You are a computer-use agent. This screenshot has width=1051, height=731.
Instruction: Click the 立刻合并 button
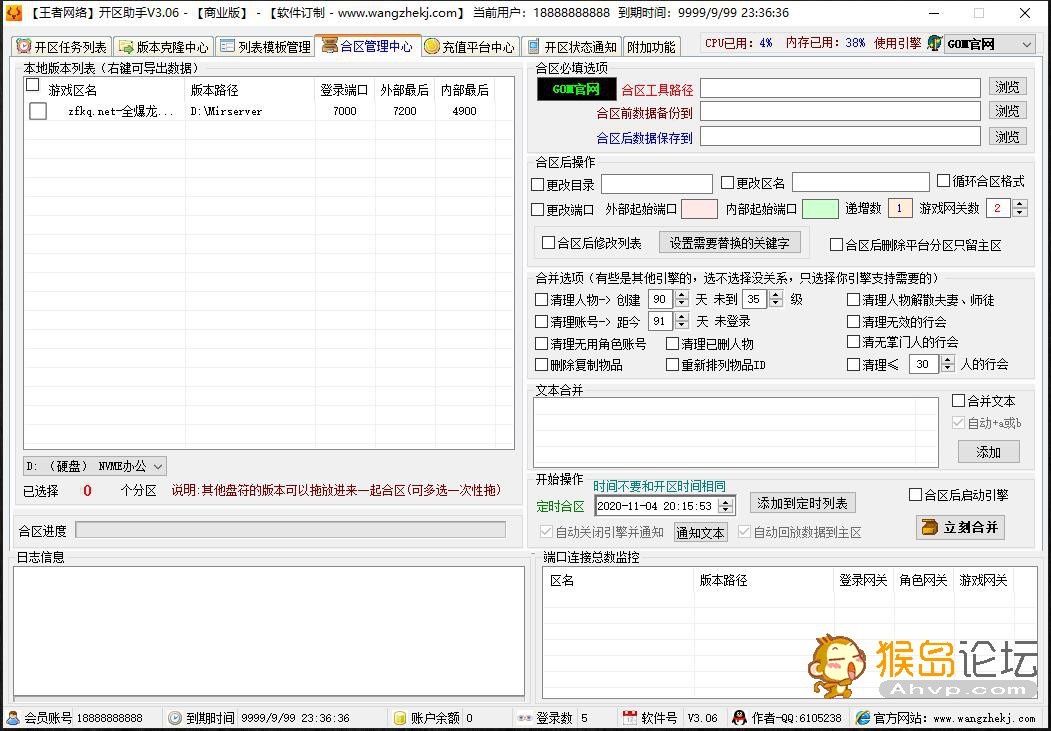tap(961, 527)
